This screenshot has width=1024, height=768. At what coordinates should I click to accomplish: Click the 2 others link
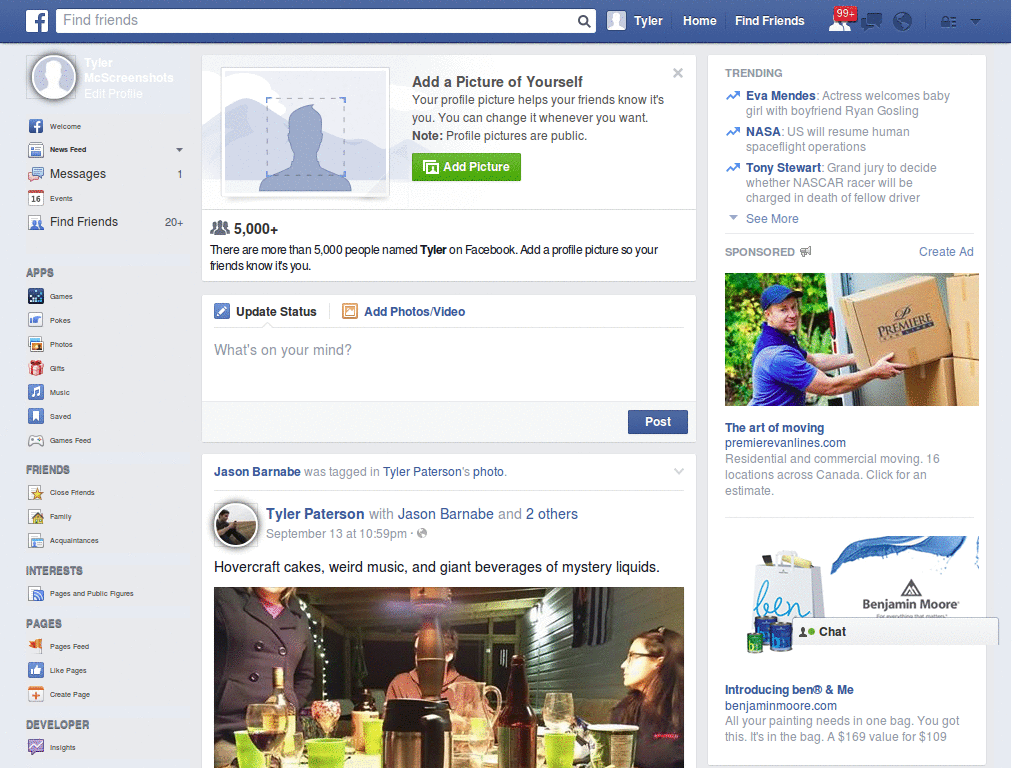(x=552, y=514)
